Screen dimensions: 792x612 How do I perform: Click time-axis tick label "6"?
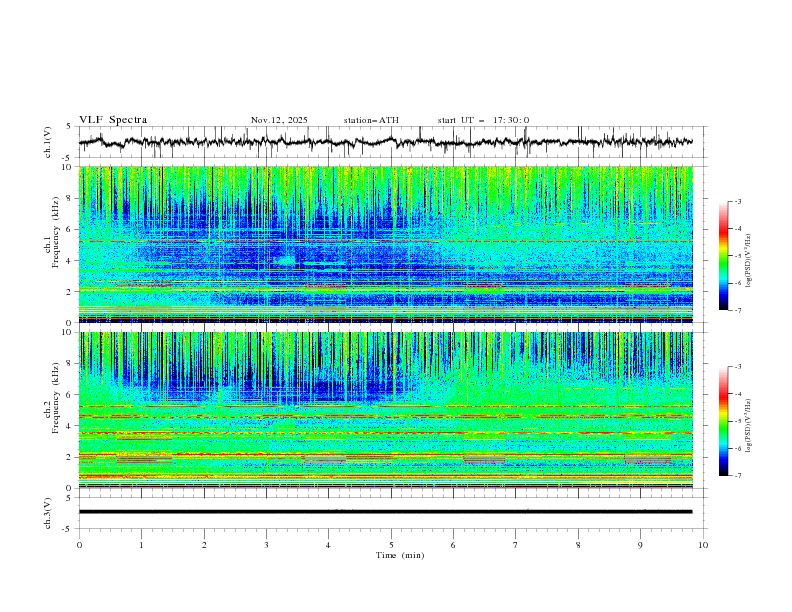[x=453, y=545]
